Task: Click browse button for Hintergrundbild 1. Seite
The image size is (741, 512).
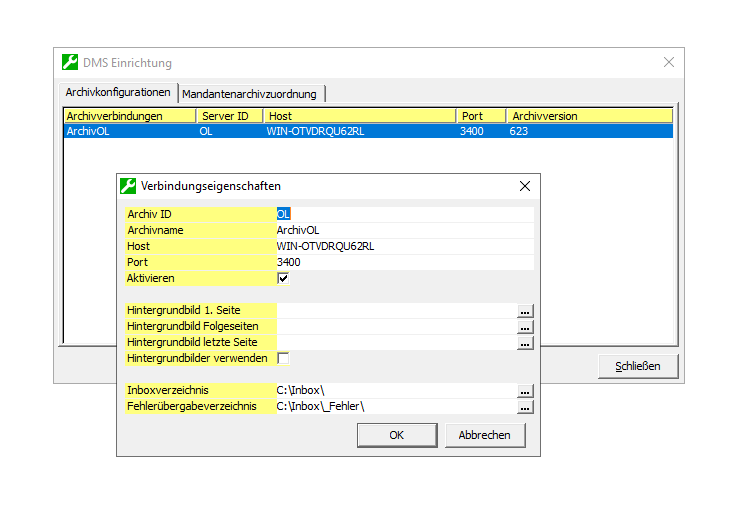Action: (x=525, y=311)
